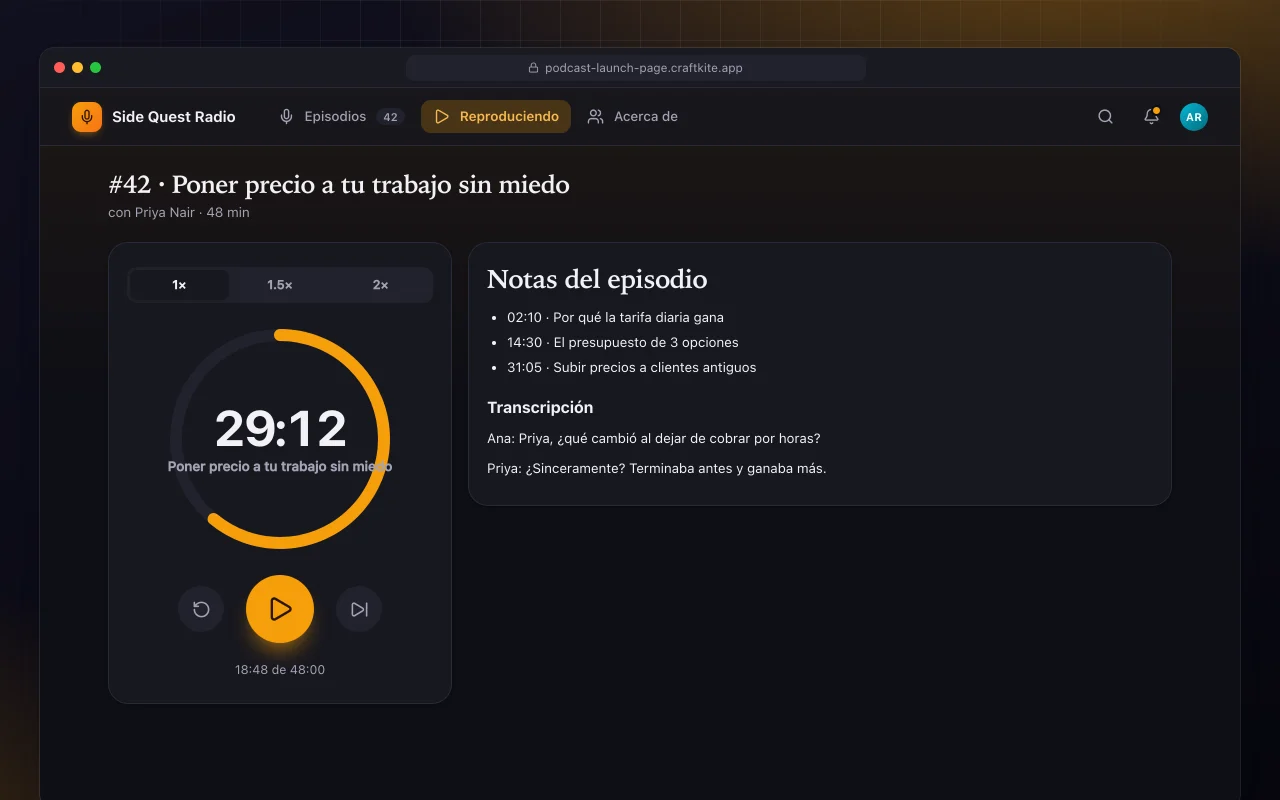Image resolution: width=1280 pixels, height=800 pixels.
Task: Click the Side Quest Radio title
Action: (x=174, y=117)
